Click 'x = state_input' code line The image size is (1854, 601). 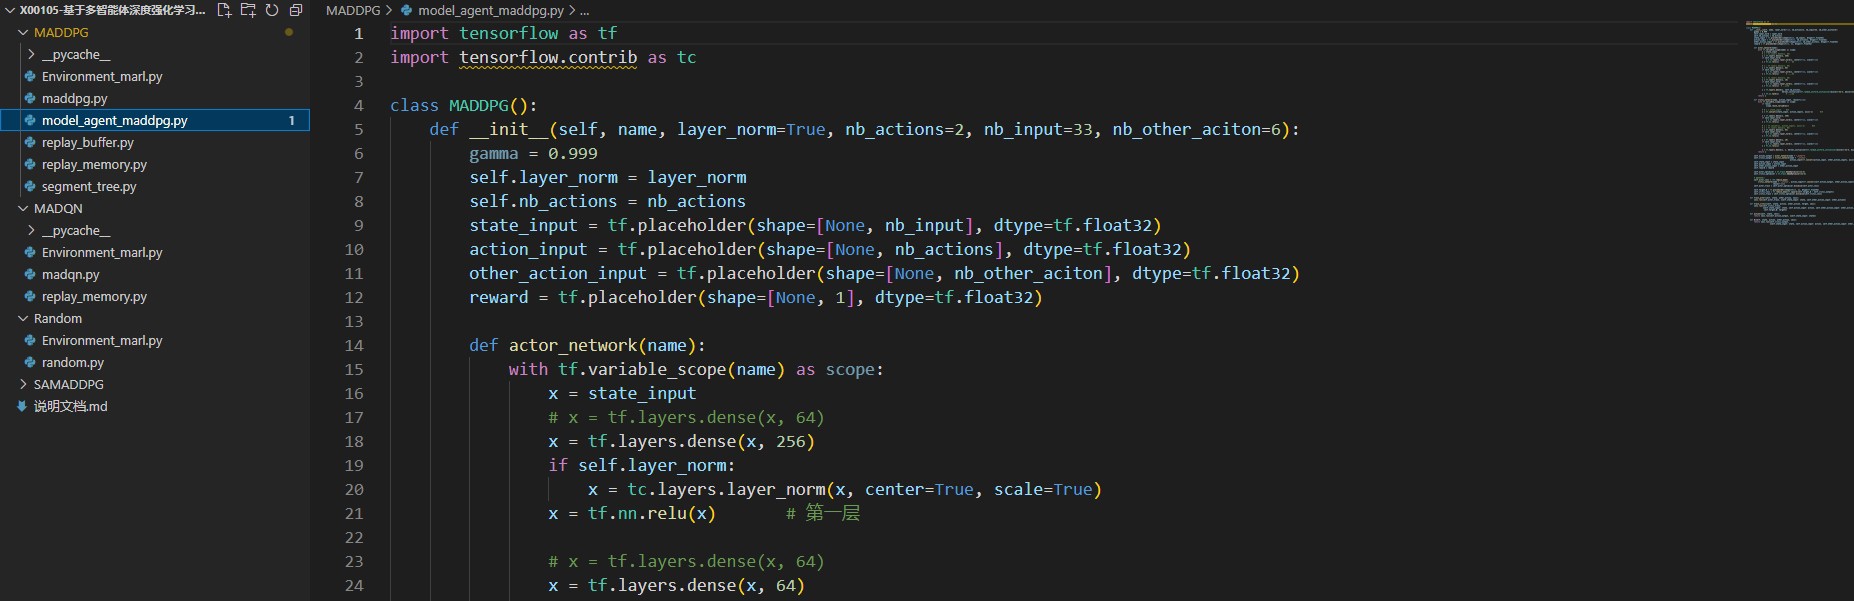621,394
